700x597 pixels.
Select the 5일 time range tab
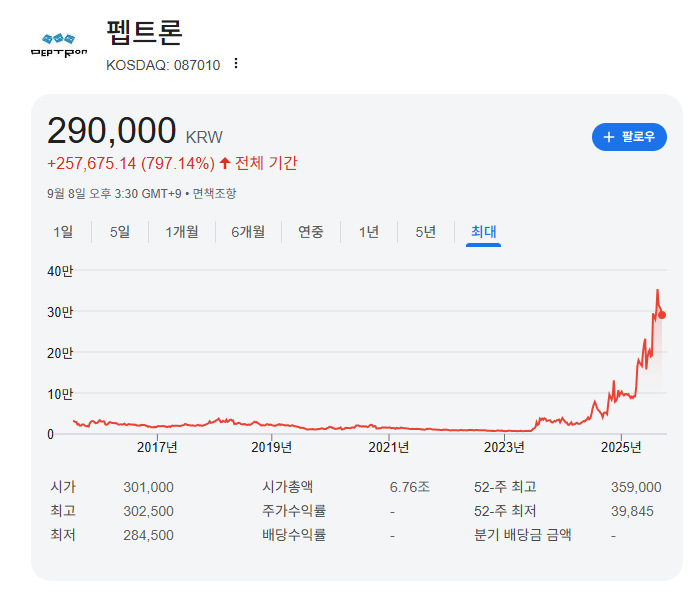pos(120,232)
